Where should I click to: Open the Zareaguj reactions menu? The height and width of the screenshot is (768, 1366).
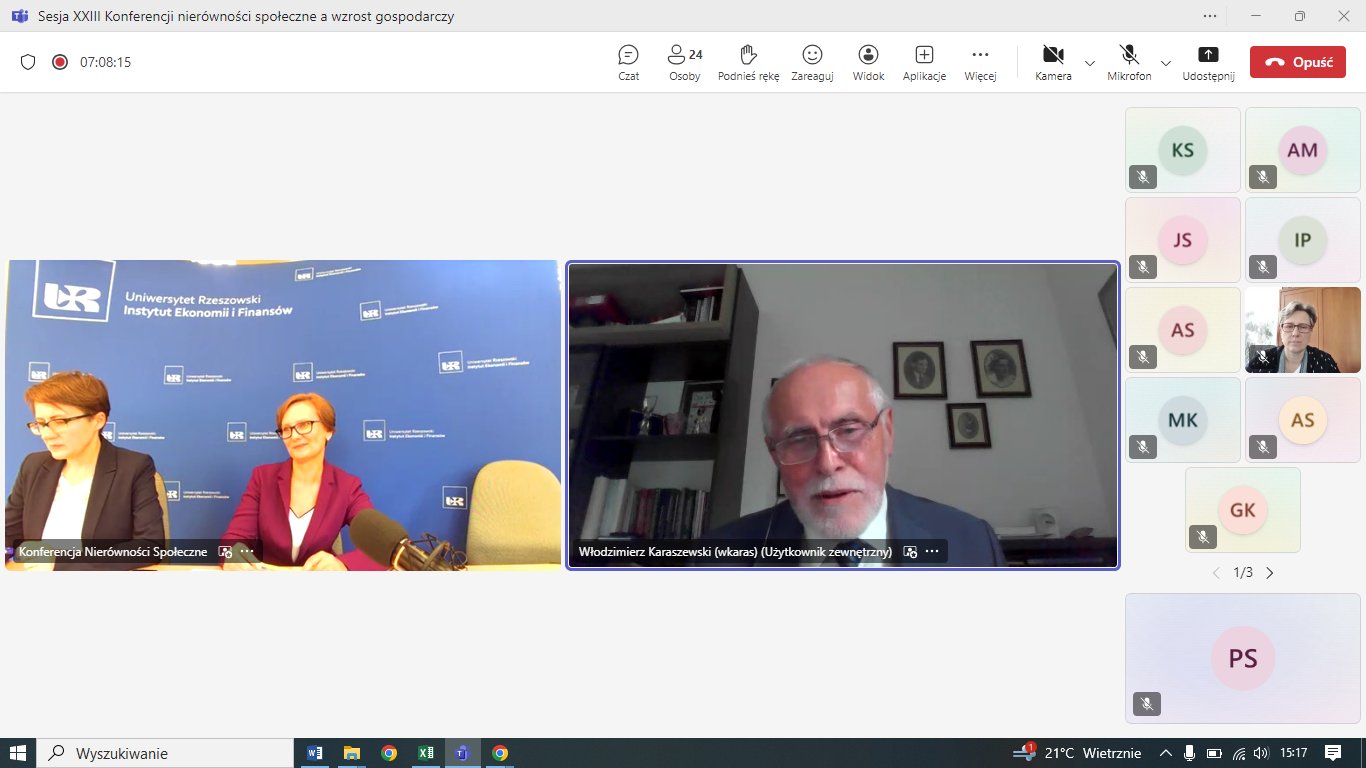[812, 62]
